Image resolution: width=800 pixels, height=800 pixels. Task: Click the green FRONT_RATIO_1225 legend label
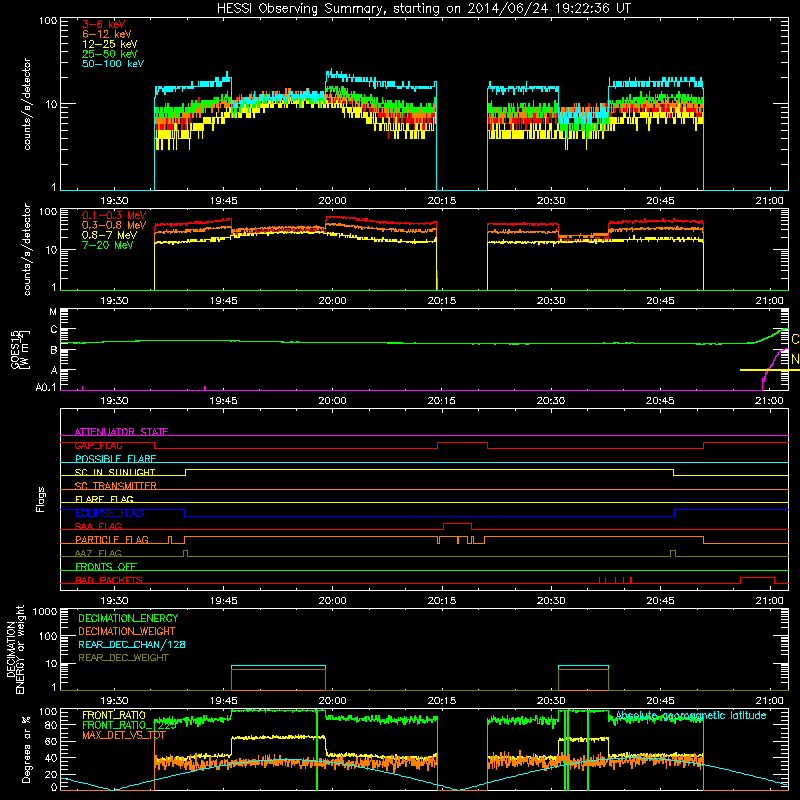pos(129,725)
